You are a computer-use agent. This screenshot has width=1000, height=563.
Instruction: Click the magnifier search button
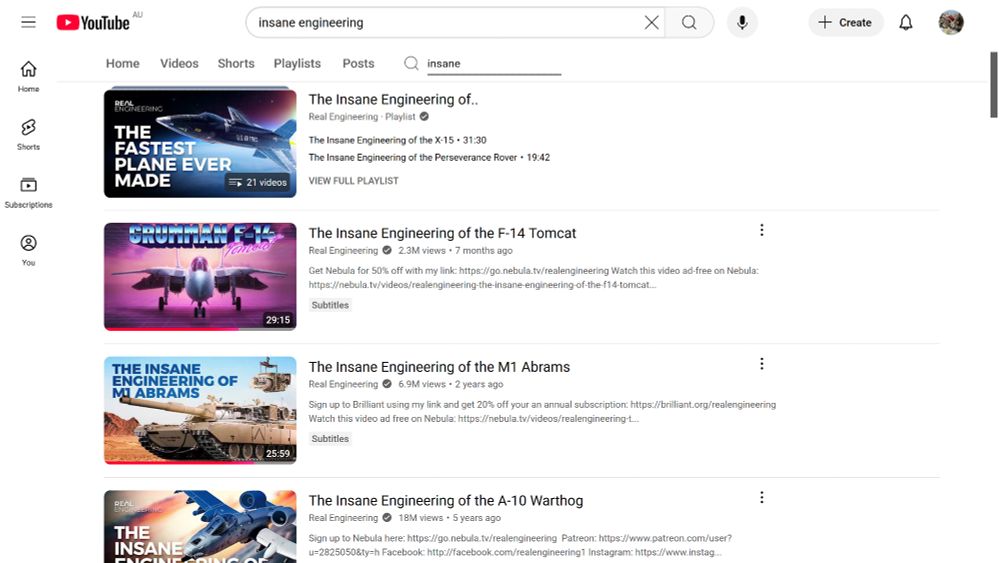[x=689, y=22]
